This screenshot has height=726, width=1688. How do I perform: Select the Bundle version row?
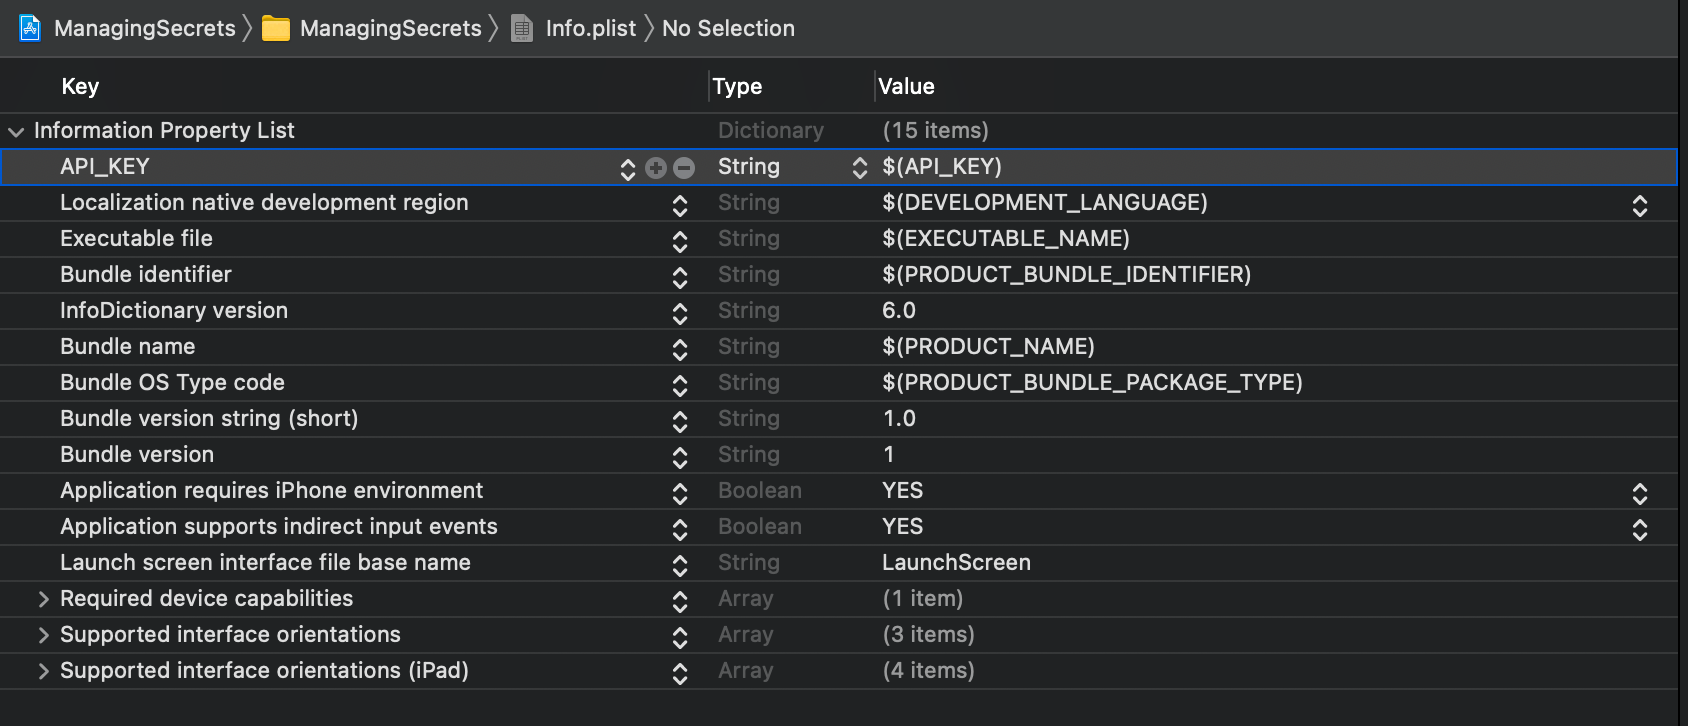(x=838, y=455)
